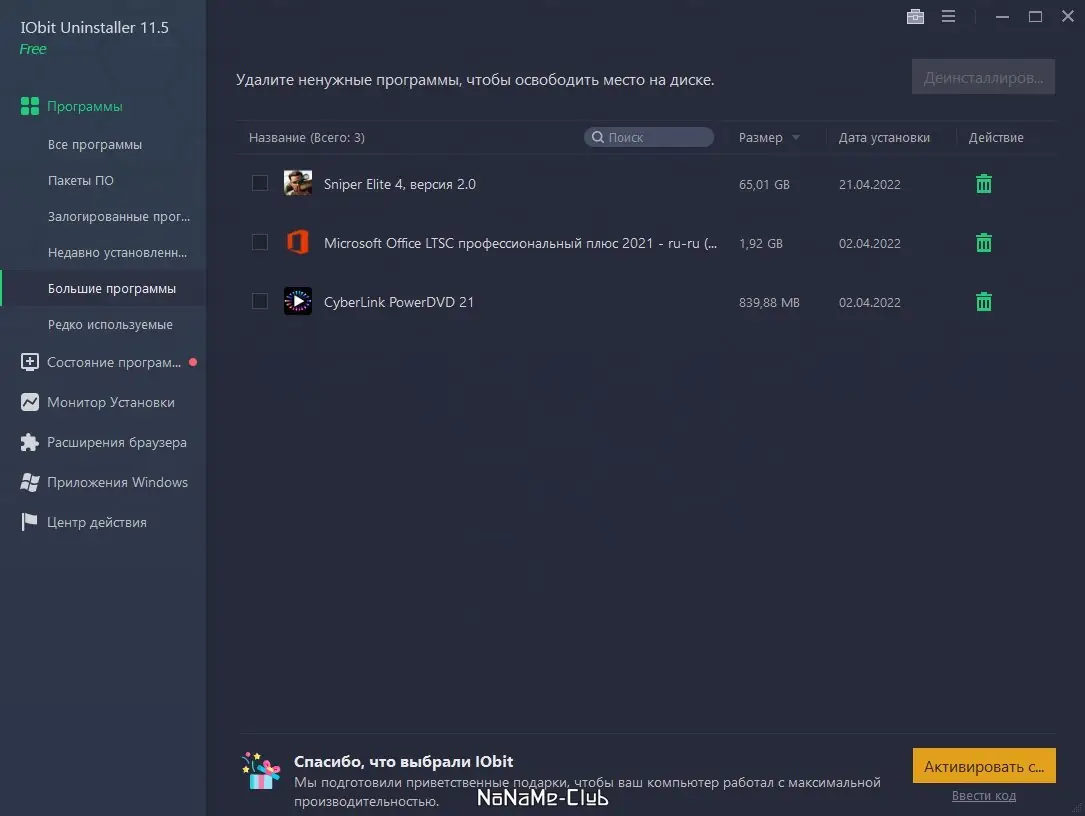Click the 21.04.2022 install date
Image resolution: width=1085 pixels, height=816 pixels.
(x=870, y=185)
